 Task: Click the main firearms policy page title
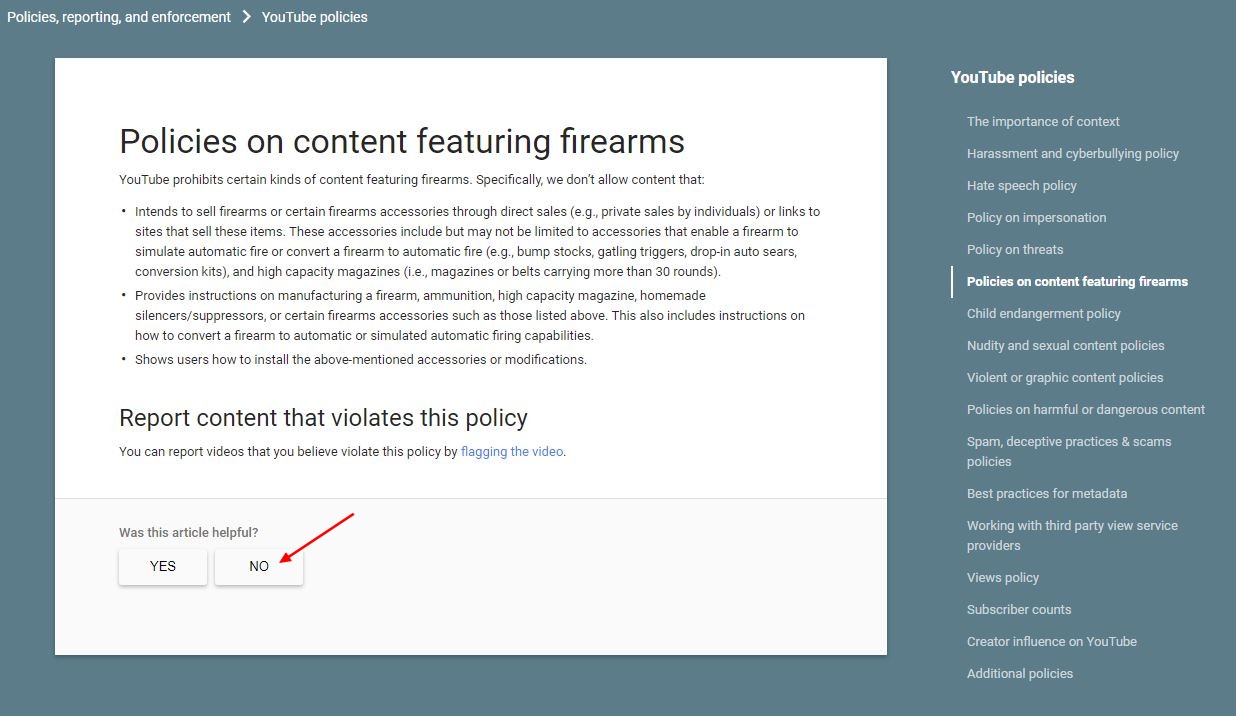(x=402, y=141)
